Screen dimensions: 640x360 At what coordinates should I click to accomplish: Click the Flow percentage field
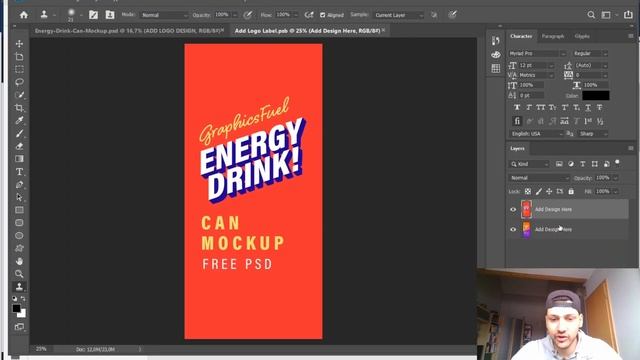[x=283, y=15]
